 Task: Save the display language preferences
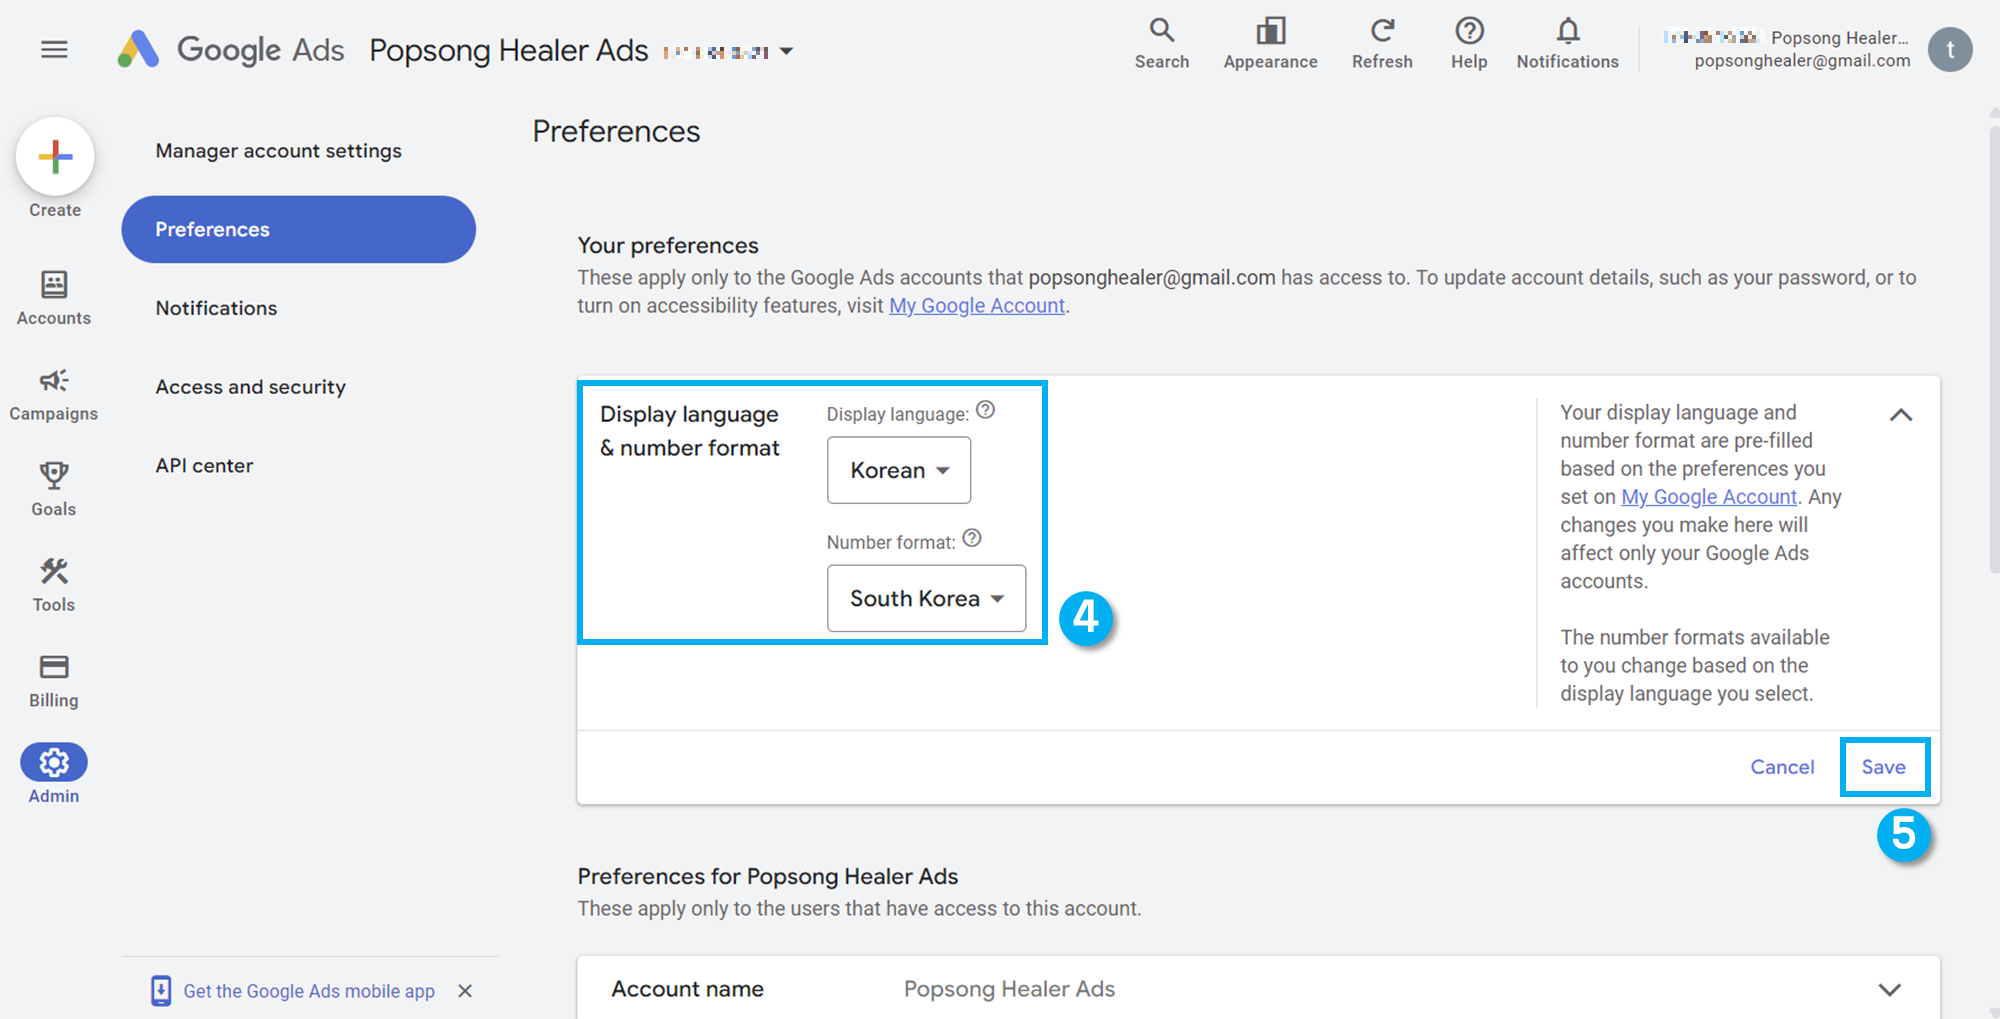tap(1883, 767)
